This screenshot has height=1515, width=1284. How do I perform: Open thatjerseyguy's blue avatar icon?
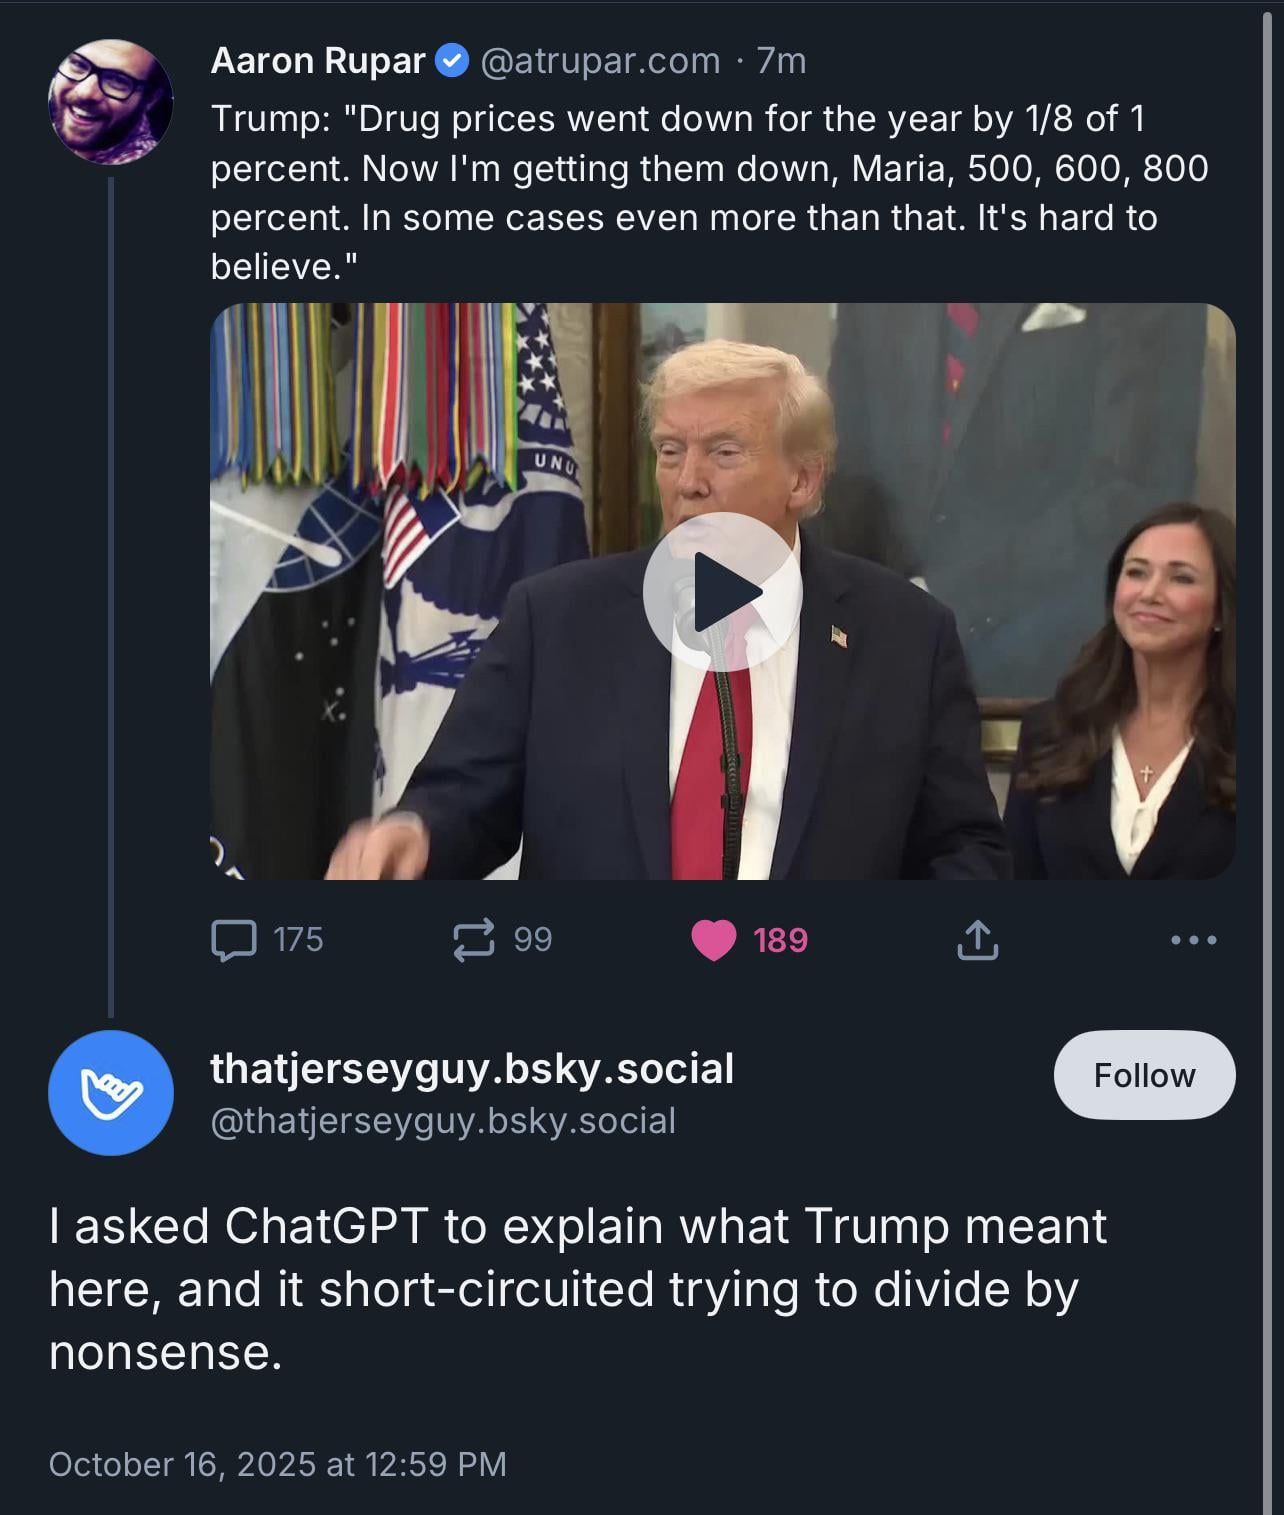click(110, 1093)
